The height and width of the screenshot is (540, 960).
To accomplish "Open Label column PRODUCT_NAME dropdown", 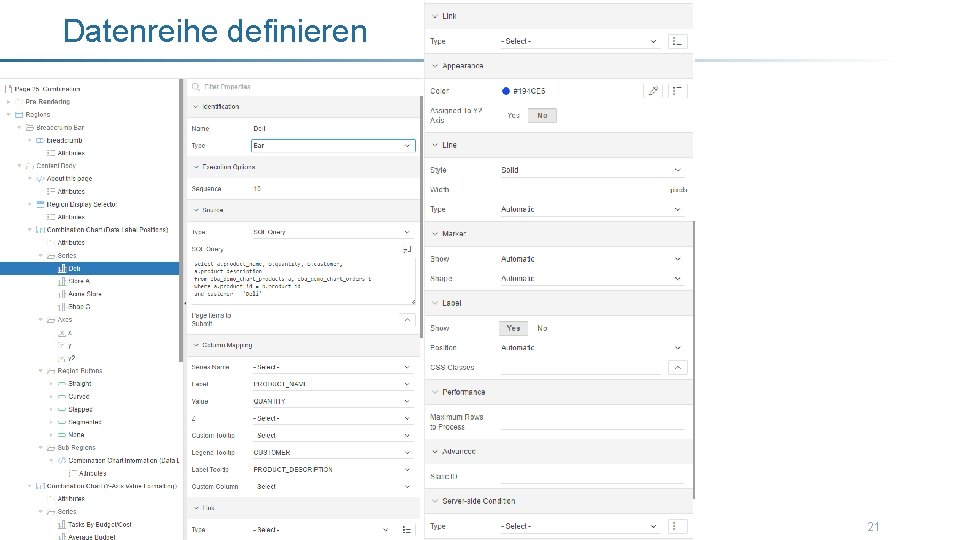I will click(332, 384).
